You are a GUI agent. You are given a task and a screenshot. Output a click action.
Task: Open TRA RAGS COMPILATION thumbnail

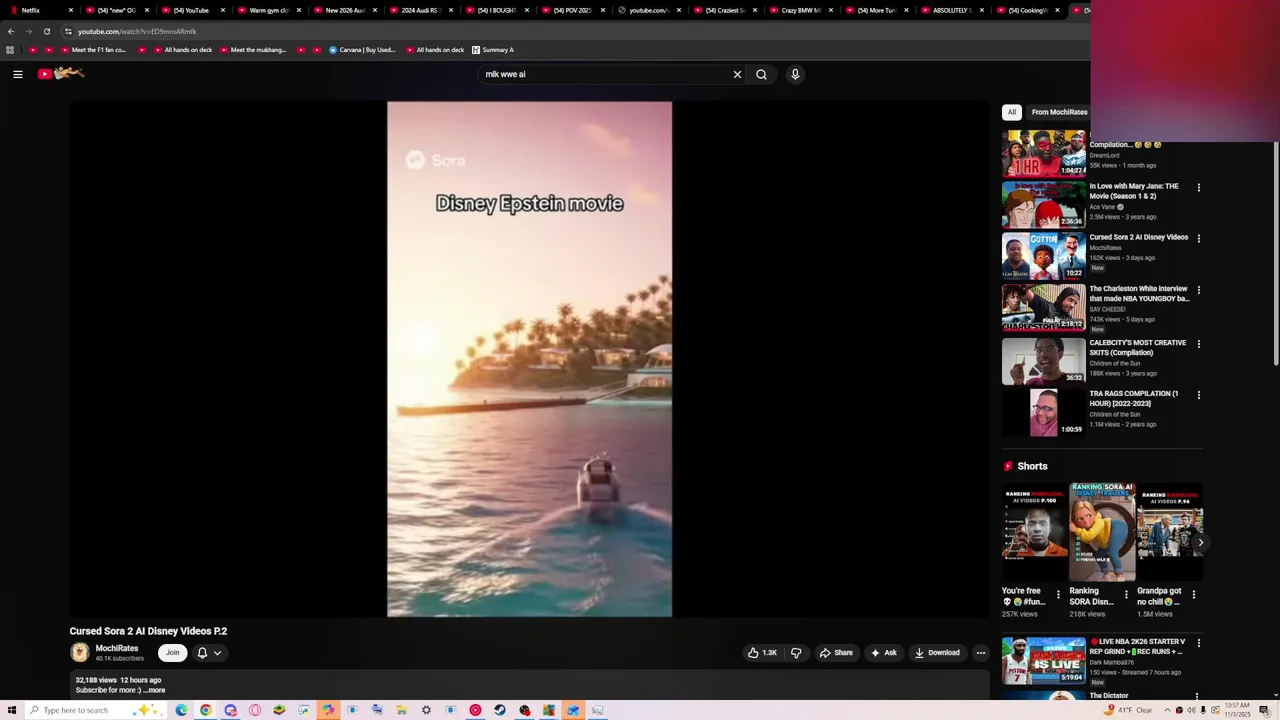pos(1043,412)
